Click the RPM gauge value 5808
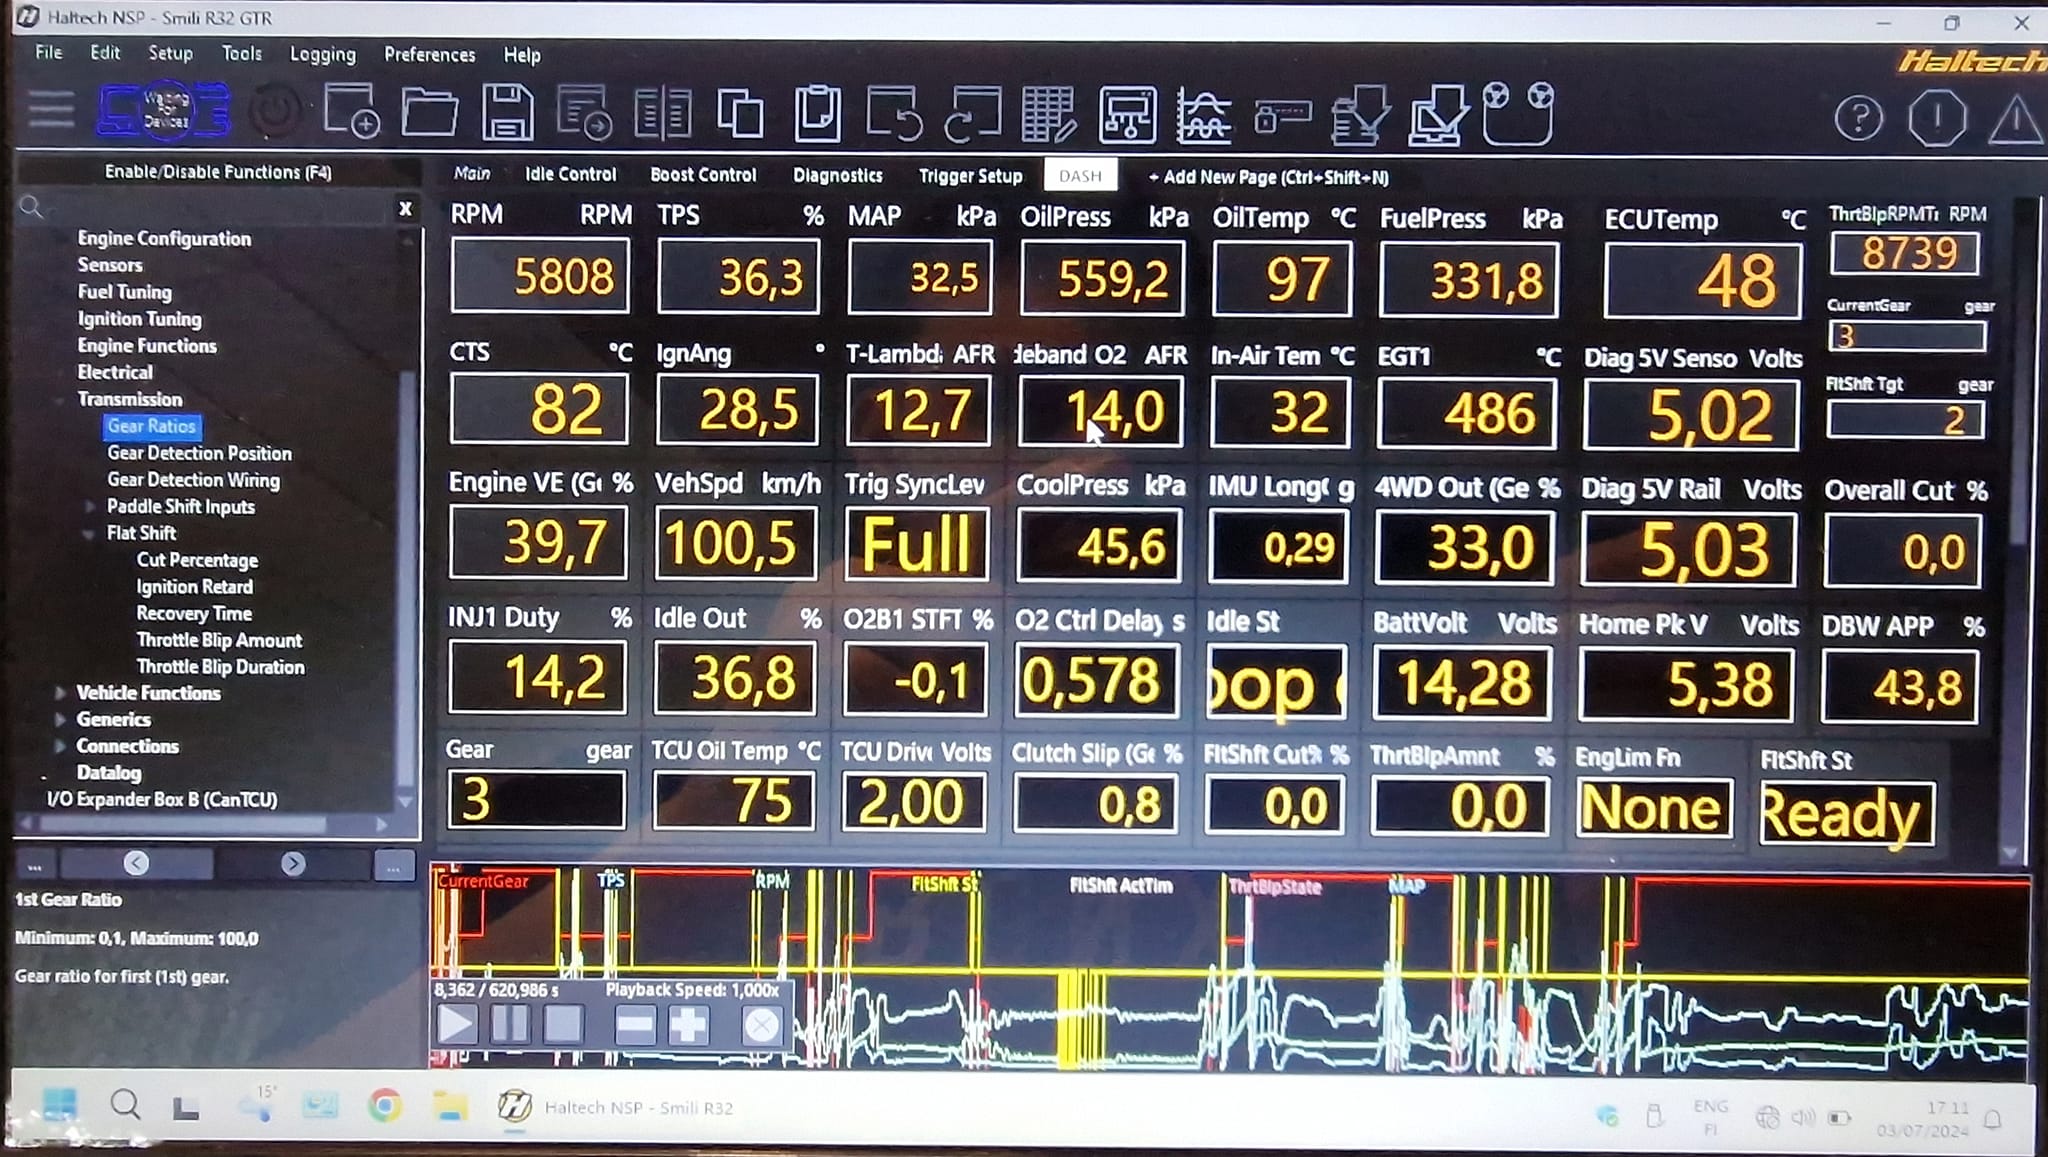The height and width of the screenshot is (1157, 2048). click(x=540, y=276)
